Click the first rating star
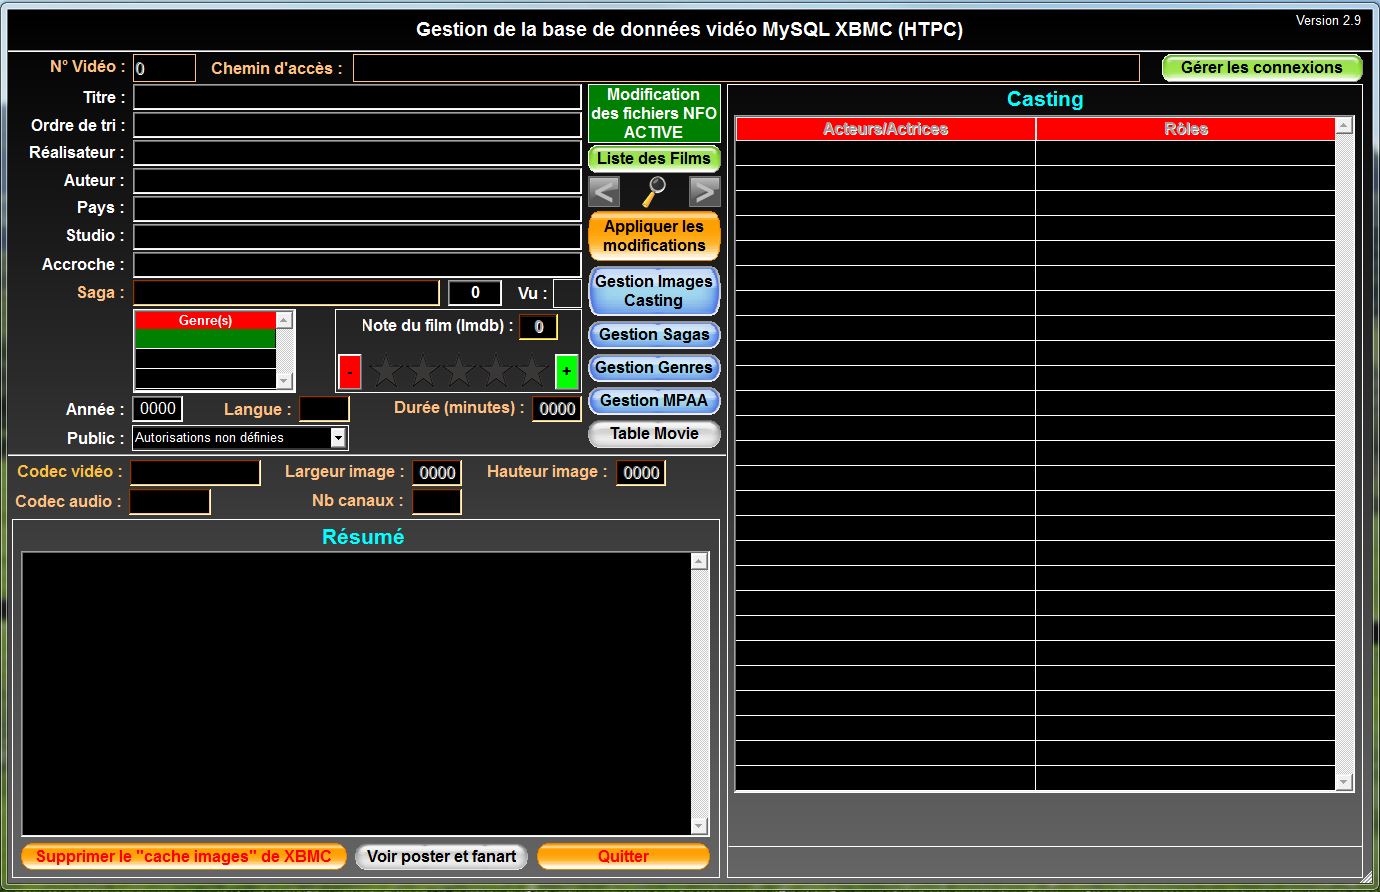Image resolution: width=1380 pixels, height=892 pixels. [387, 371]
